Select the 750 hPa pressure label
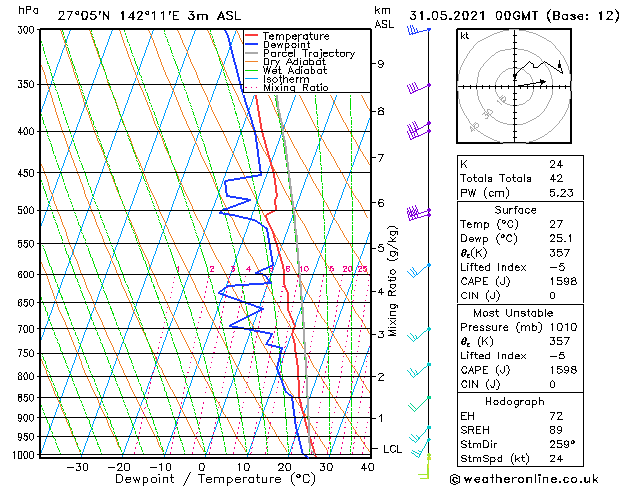 click(x=28, y=354)
